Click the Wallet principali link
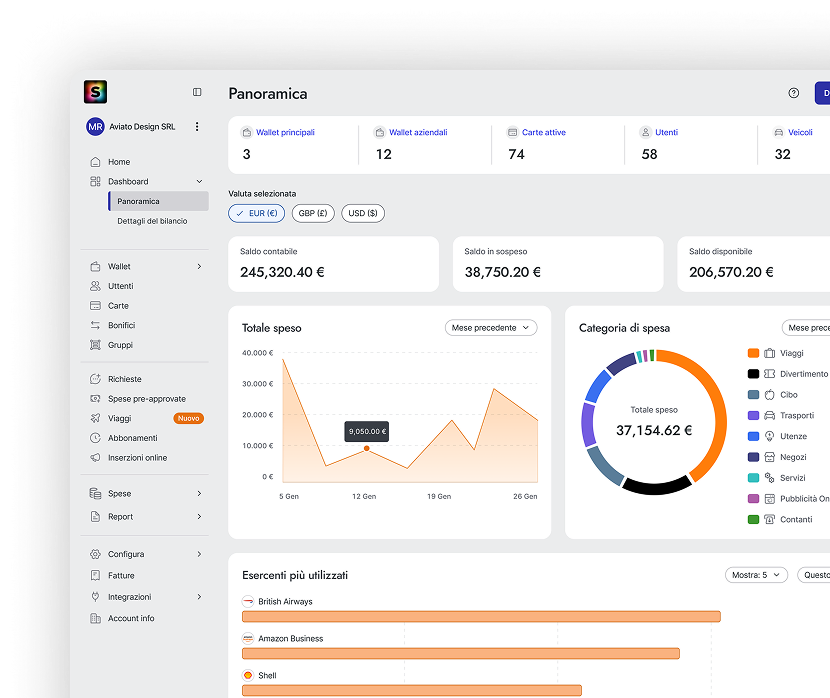 pos(285,132)
